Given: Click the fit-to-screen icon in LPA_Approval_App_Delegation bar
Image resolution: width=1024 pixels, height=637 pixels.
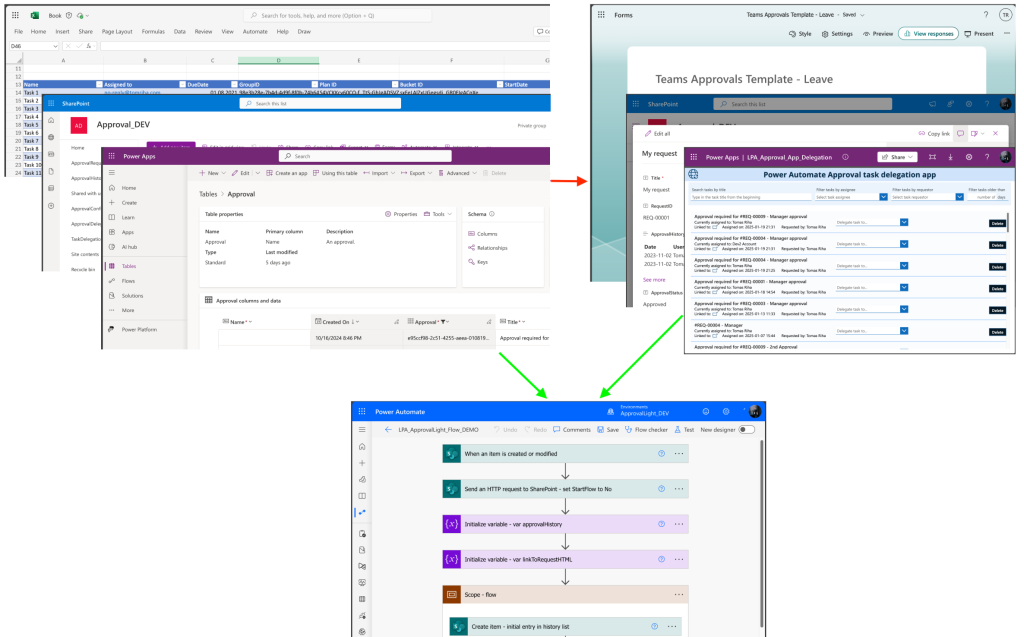Looking at the screenshot, I should 932,157.
